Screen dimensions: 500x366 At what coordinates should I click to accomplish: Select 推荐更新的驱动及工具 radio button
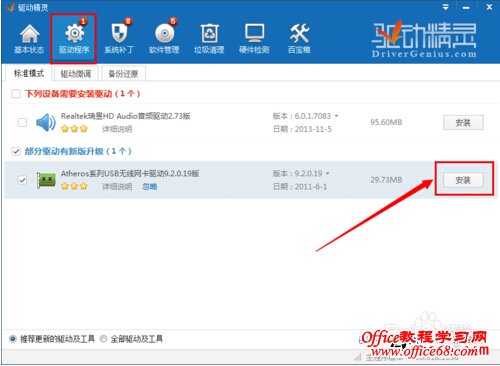[x=13, y=339]
